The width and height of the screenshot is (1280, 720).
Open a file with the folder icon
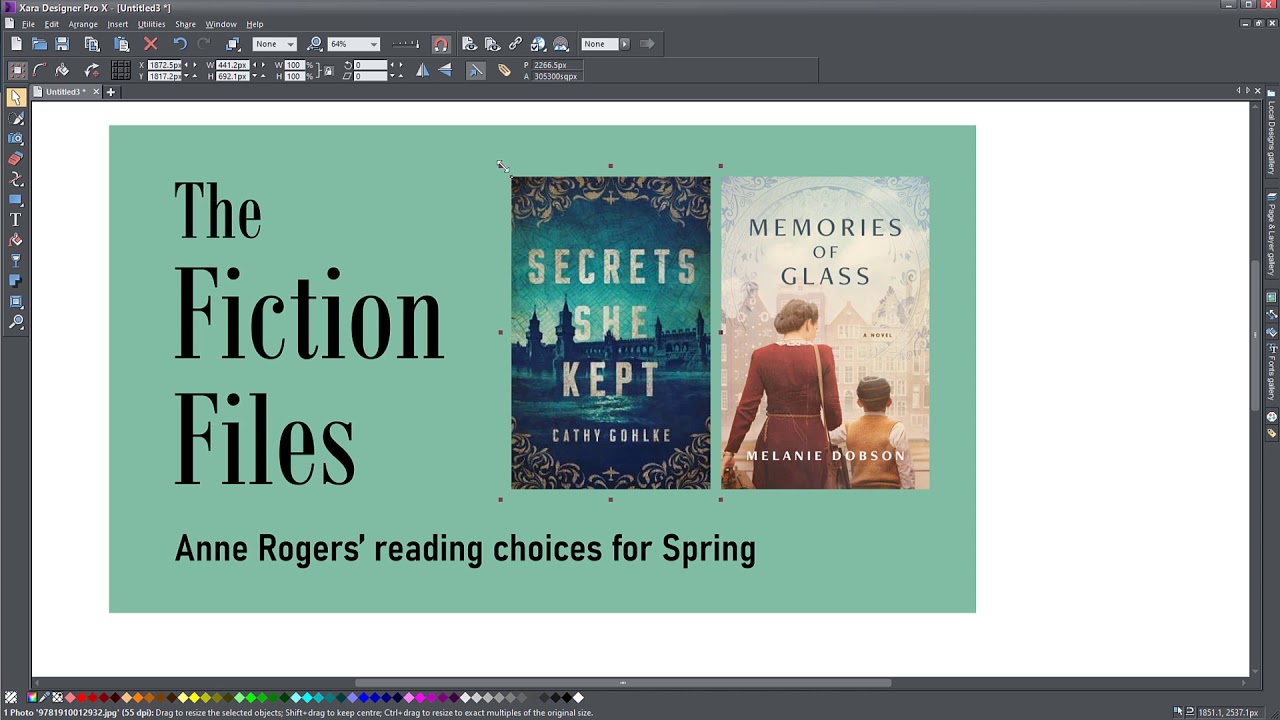[x=39, y=44]
